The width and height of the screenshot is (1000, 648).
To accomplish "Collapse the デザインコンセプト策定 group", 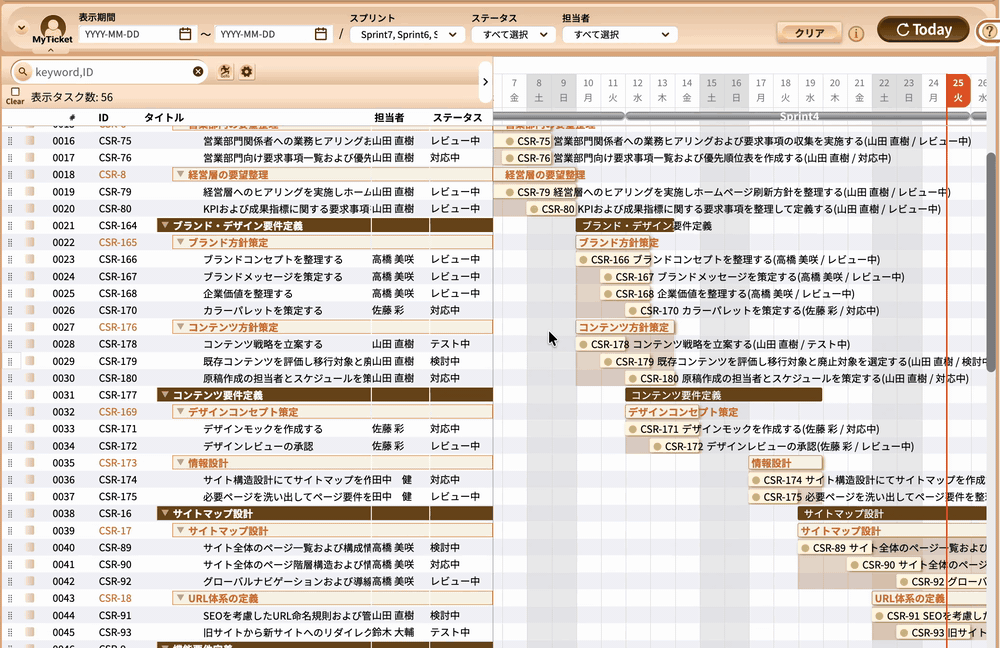I will pos(180,412).
